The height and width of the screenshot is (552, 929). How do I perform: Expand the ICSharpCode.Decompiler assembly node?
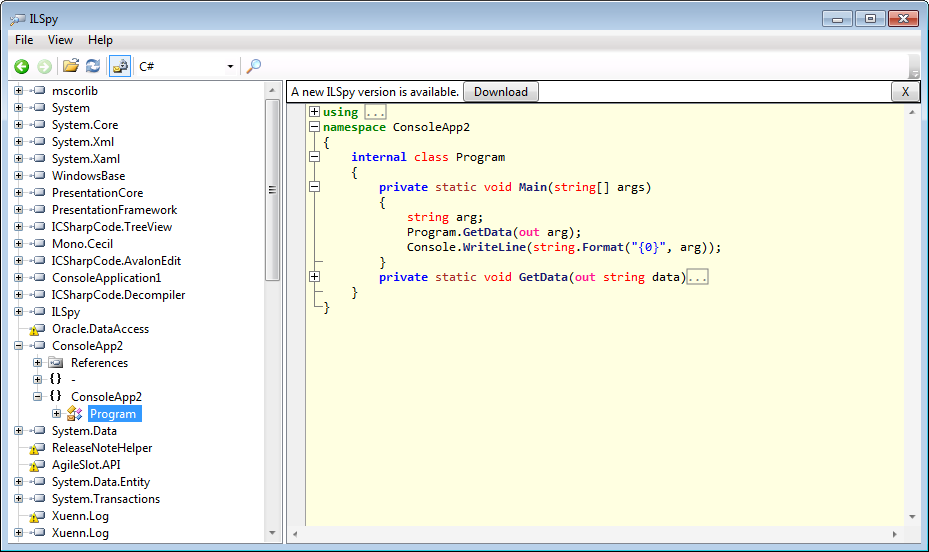[18, 294]
